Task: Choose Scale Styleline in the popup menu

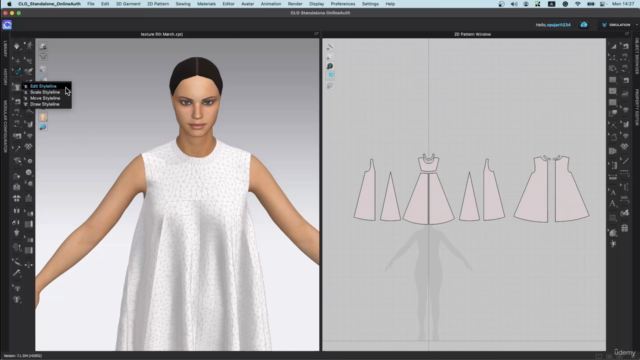Action: pyautogui.click(x=46, y=92)
